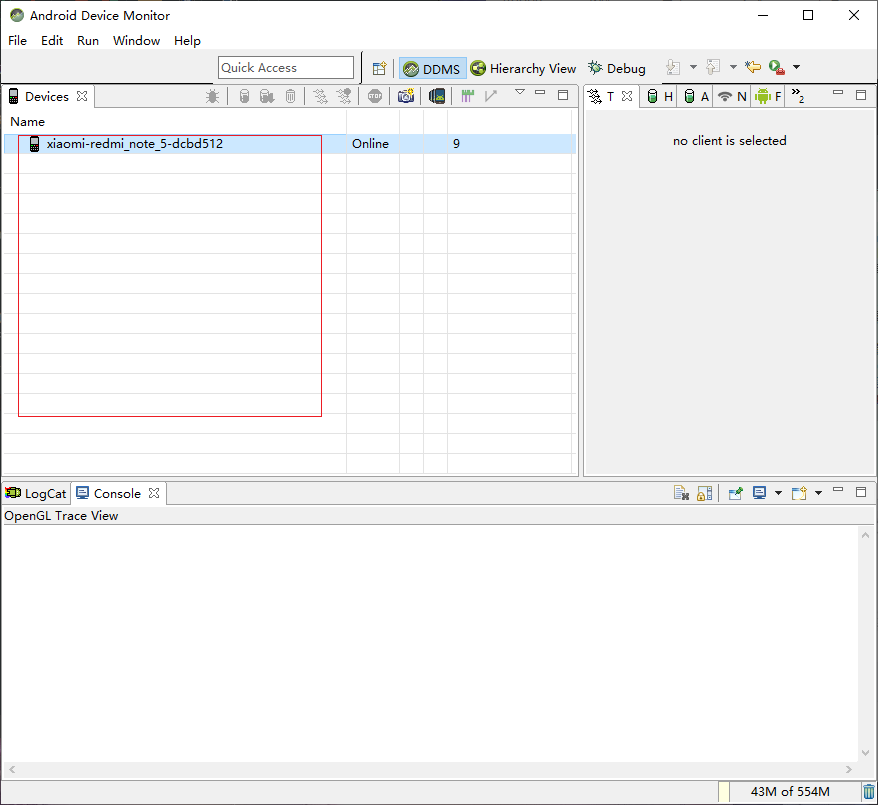Screen dimensions: 878x805
Task: Switch to the Debug perspective
Action: [x=617, y=68]
